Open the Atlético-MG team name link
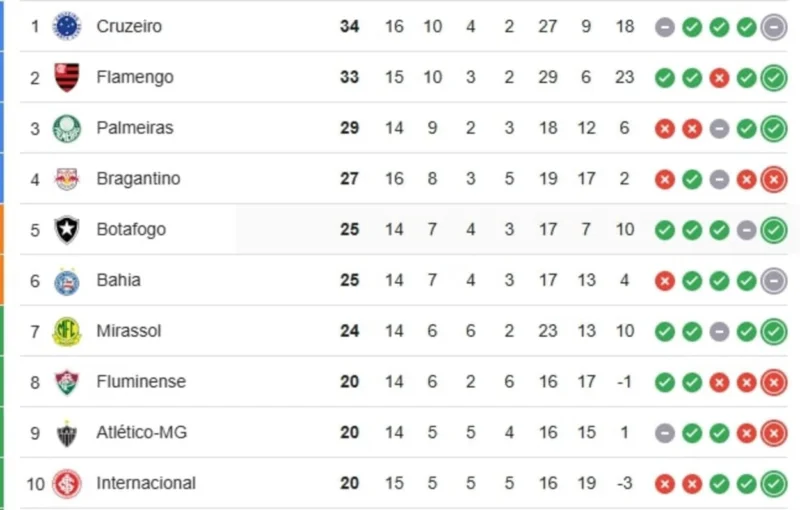This screenshot has width=800, height=510. [x=141, y=433]
